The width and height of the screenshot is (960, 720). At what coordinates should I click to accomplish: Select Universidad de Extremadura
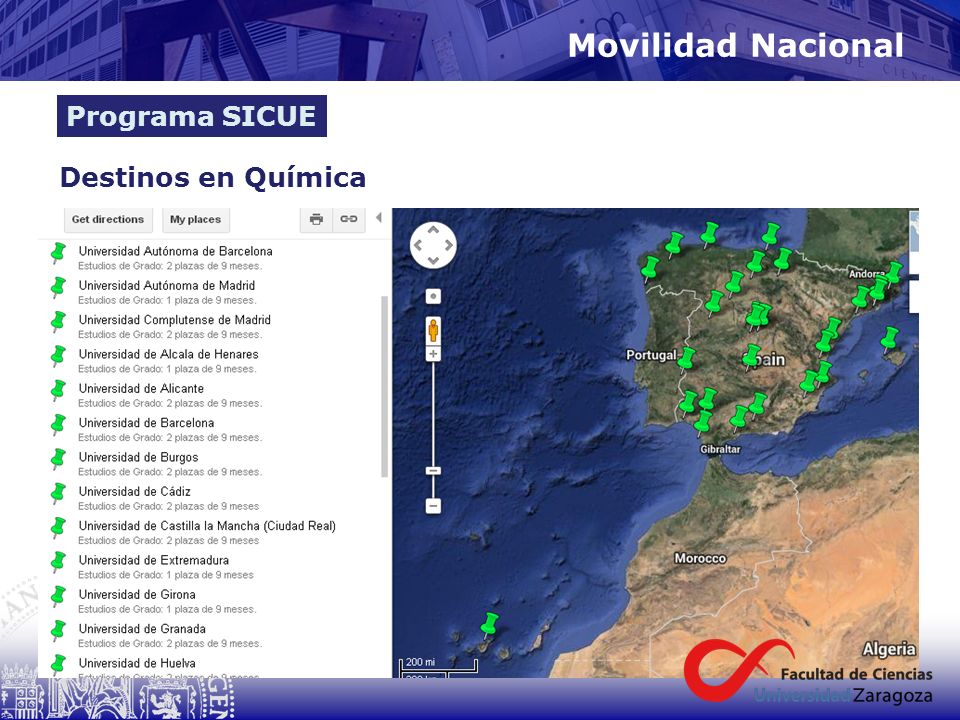154,560
